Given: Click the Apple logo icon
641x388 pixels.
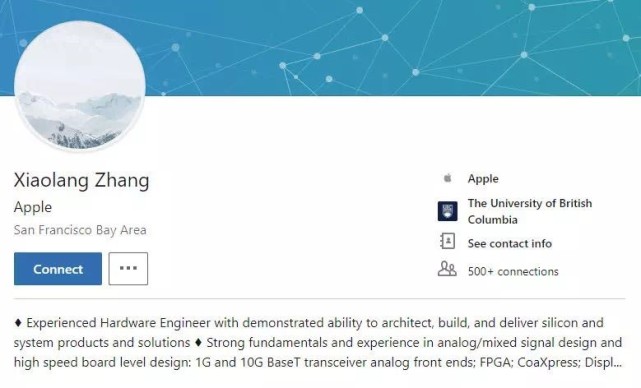Looking at the screenshot, I should [x=448, y=178].
